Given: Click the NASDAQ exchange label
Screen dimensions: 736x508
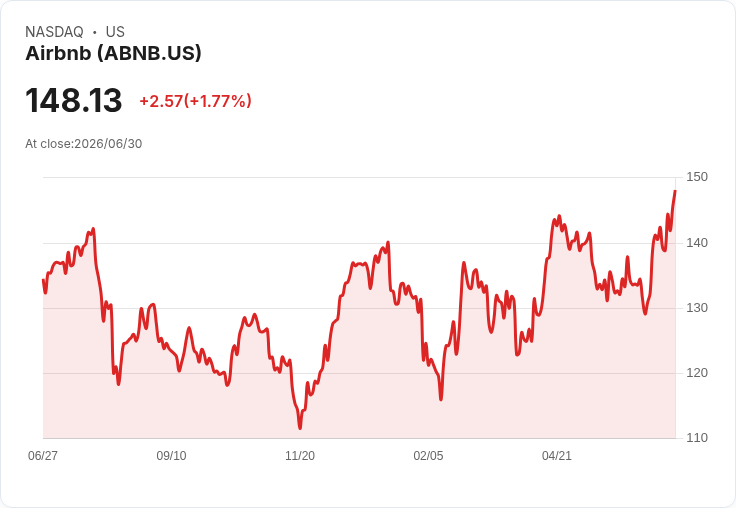Looking at the screenshot, I should [x=54, y=32].
